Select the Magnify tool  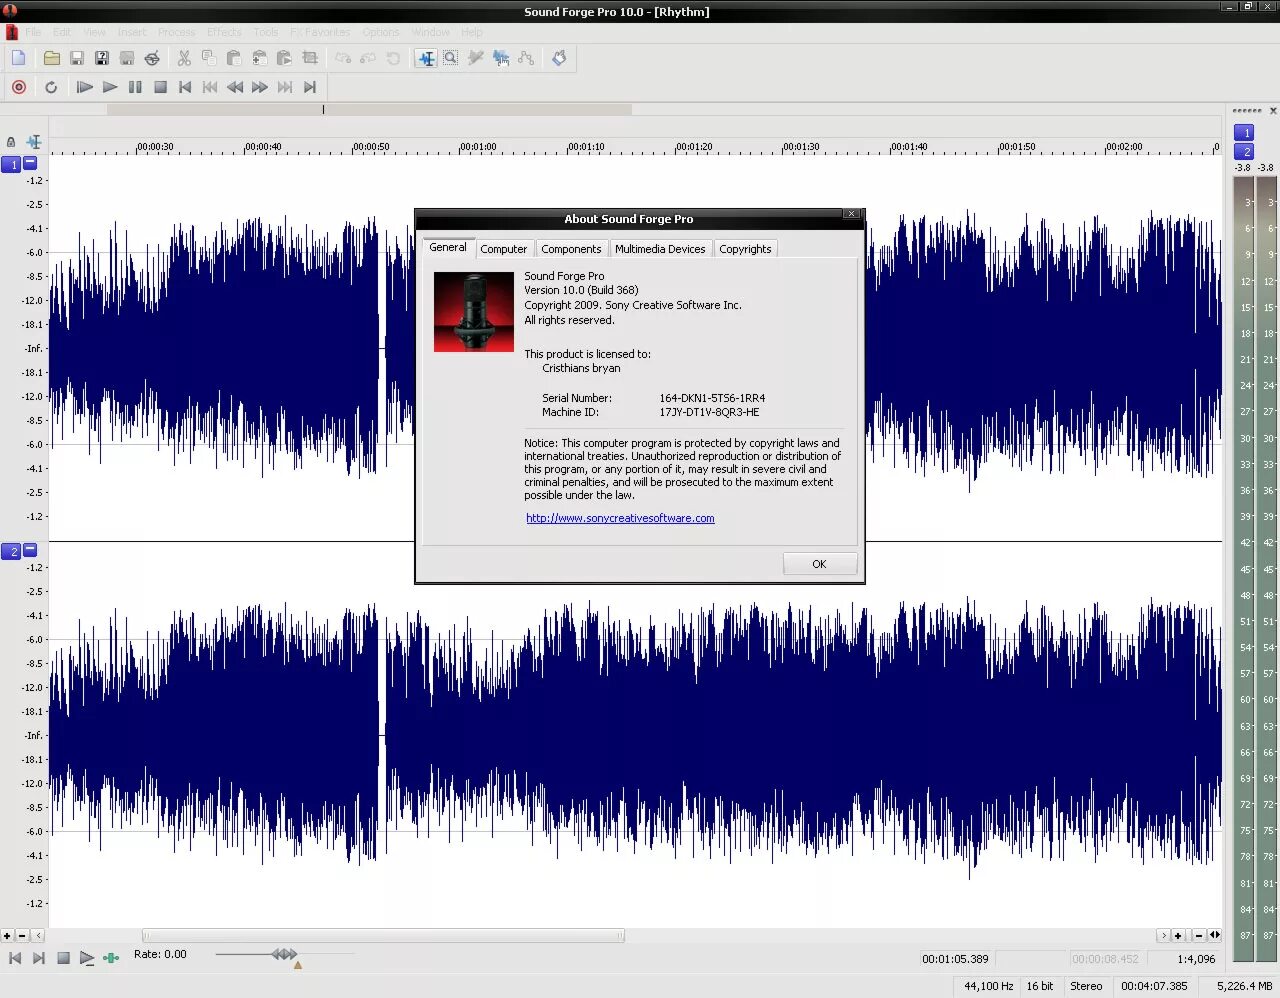pos(451,58)
